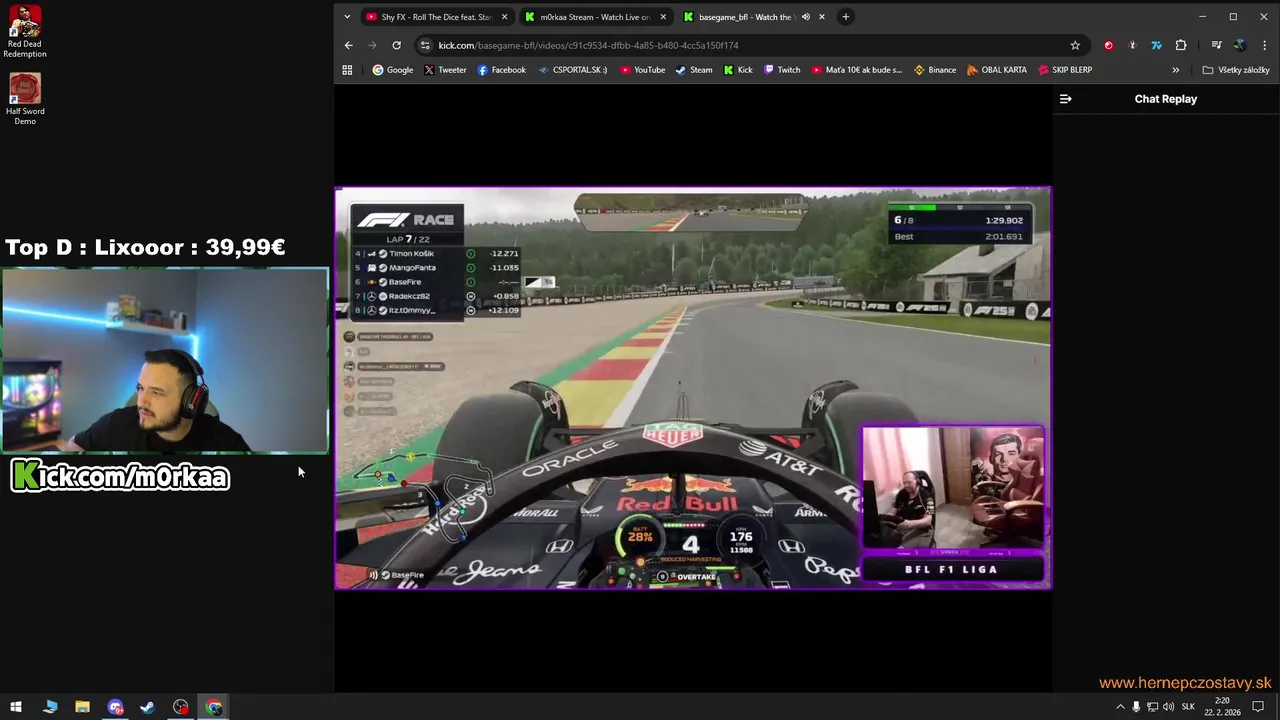Bookmark this page with the star icon
This screenshot has width=1280, height=720.
1075,45
